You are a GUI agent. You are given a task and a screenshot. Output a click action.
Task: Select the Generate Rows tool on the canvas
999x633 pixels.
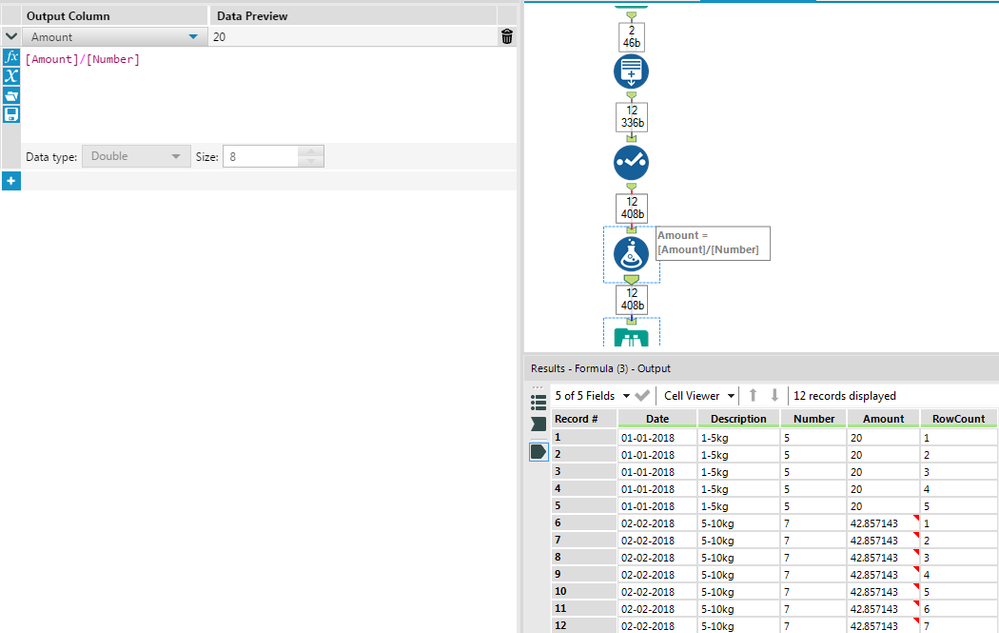pyautogui.click(x=631, y=71)
